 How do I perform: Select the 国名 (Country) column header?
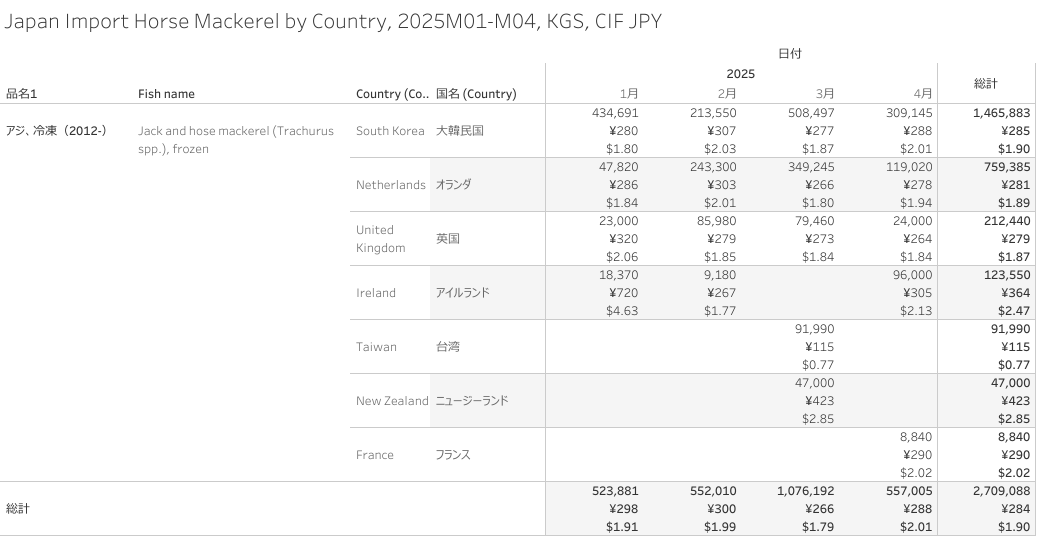pyautogui.click(x=476, y=94)
